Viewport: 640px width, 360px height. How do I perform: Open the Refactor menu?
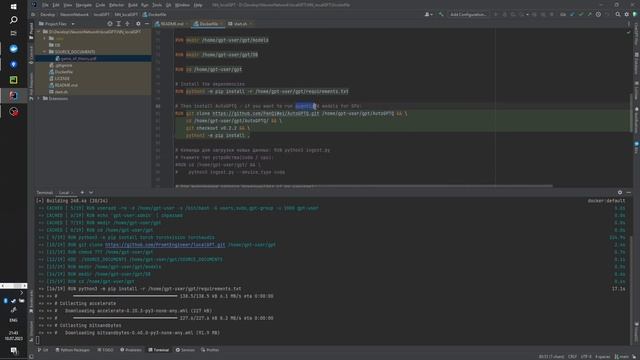(116, 5)
